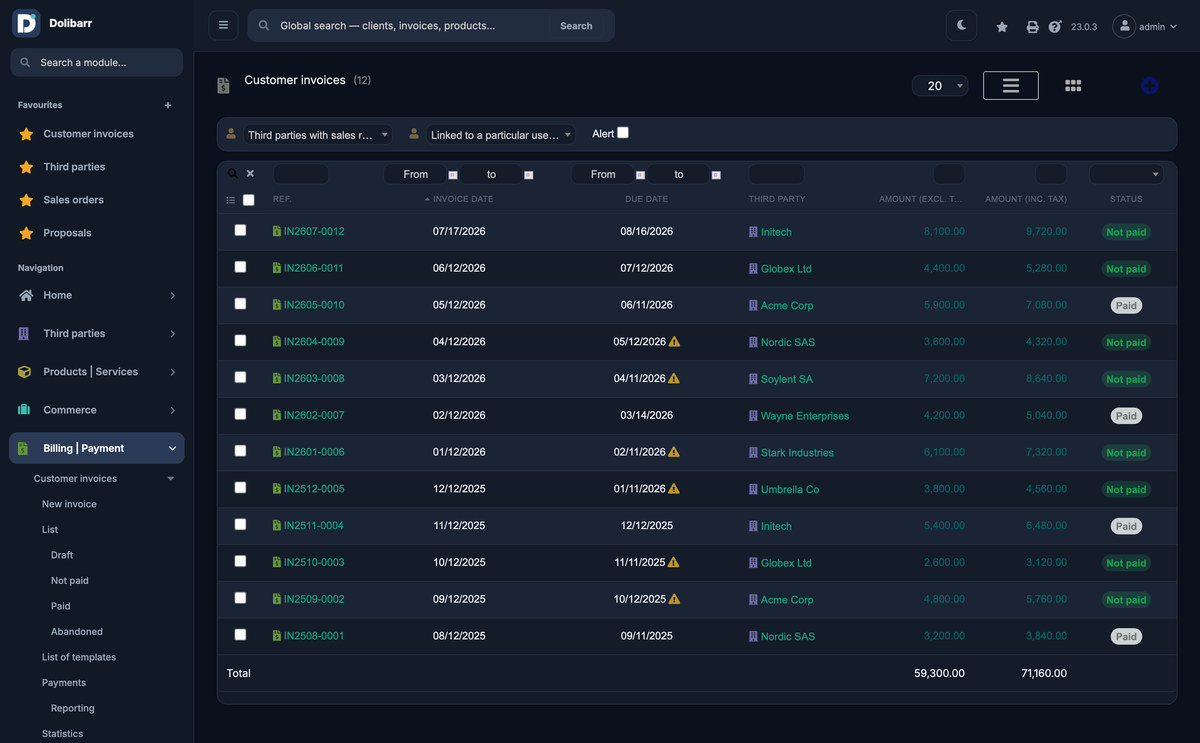The height and width of the screenshot is (743, 1200).
Task: Open the Status filter dropdown
Action: (1126, 174)
